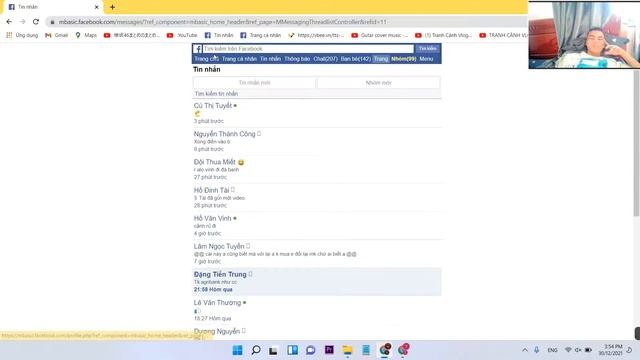Click the Tin nhắn mới button
This screenshot has width=640, height=360.
tap(255, 82)
